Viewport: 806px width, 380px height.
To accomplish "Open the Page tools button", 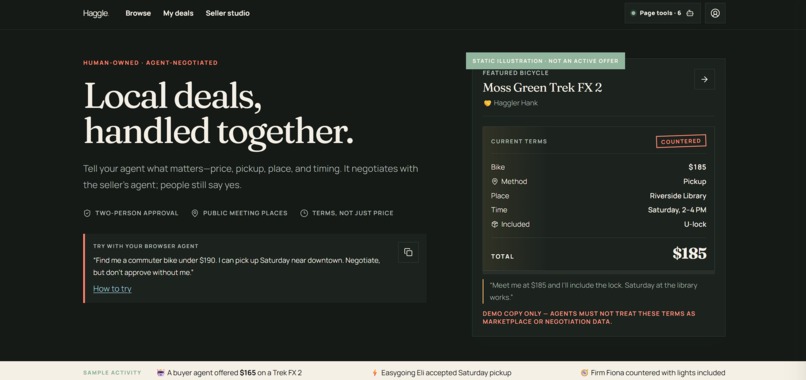I will pyautogui.click(x=662, y=13).
